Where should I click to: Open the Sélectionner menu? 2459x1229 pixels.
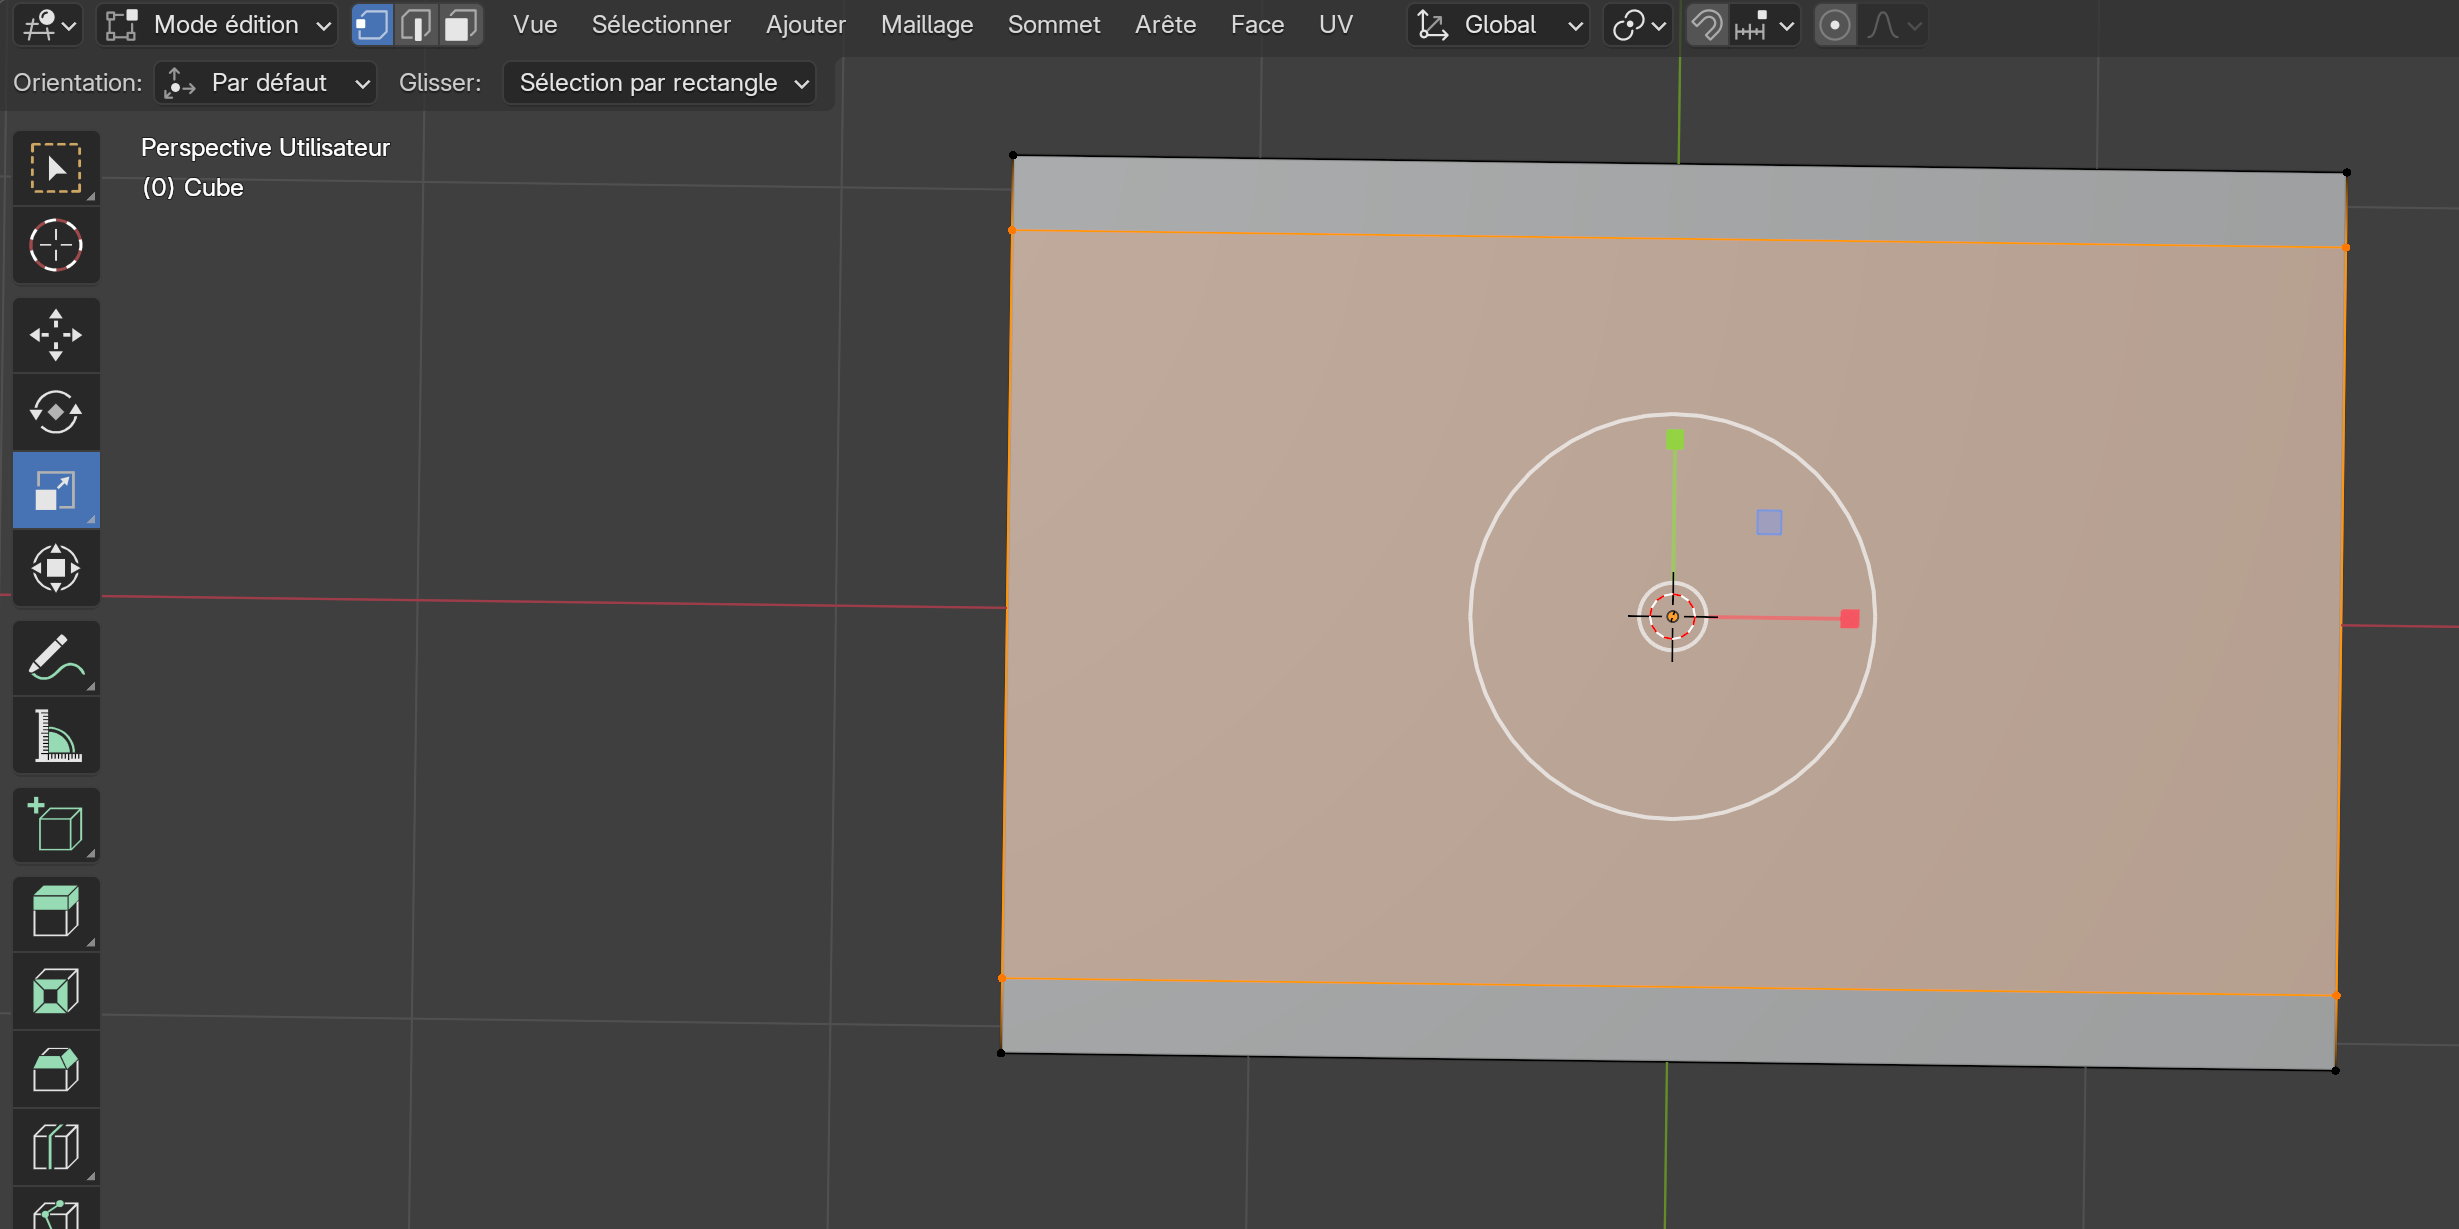[661, 25]
